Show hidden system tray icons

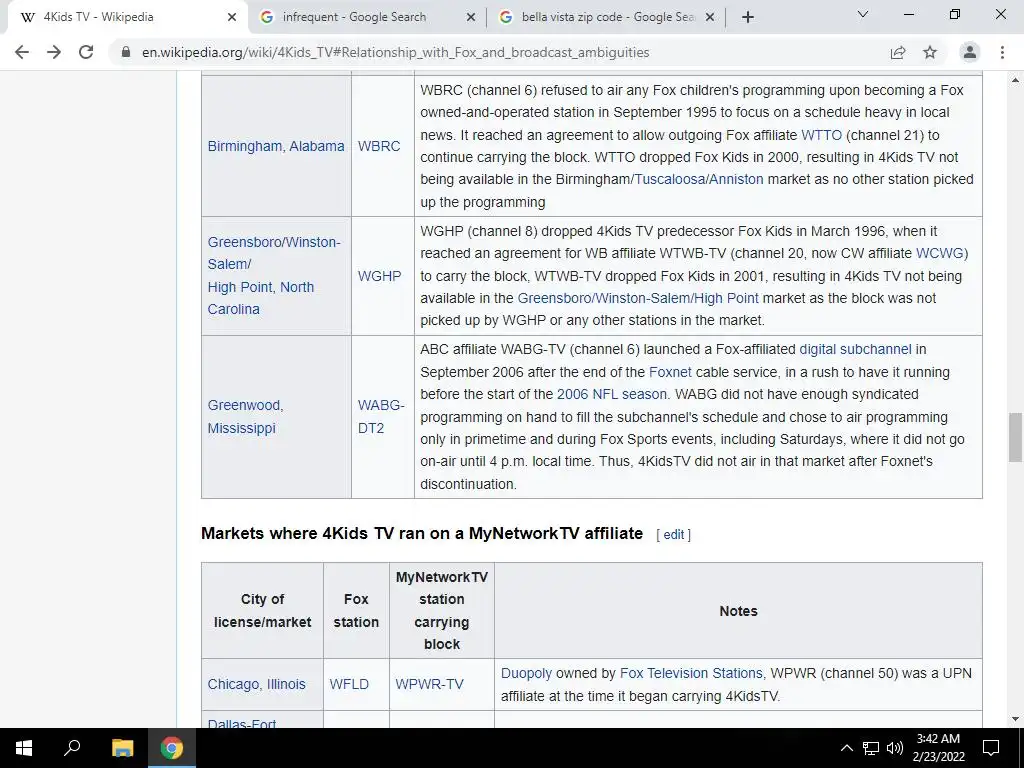(846, 748)
